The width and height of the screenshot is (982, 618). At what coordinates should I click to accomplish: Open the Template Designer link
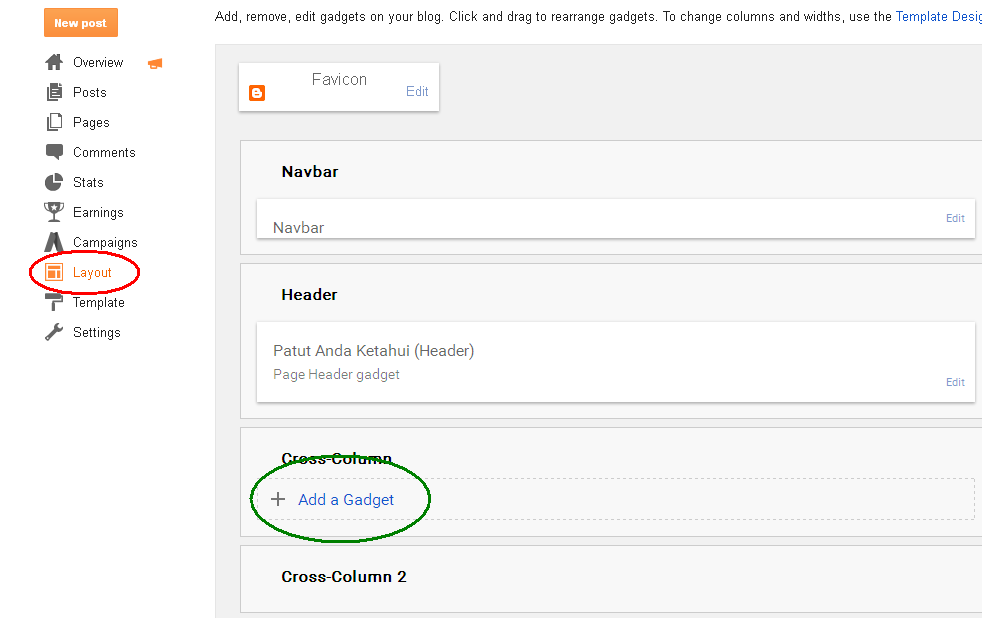[x=938, y=16]
